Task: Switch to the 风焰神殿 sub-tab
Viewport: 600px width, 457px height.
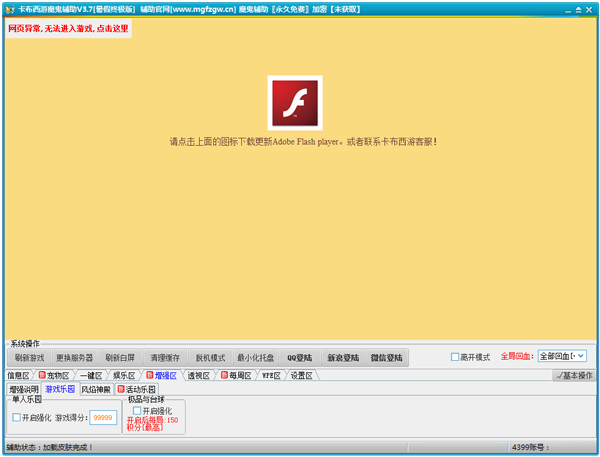Action: pyautogui.click(x=96, y=390)
